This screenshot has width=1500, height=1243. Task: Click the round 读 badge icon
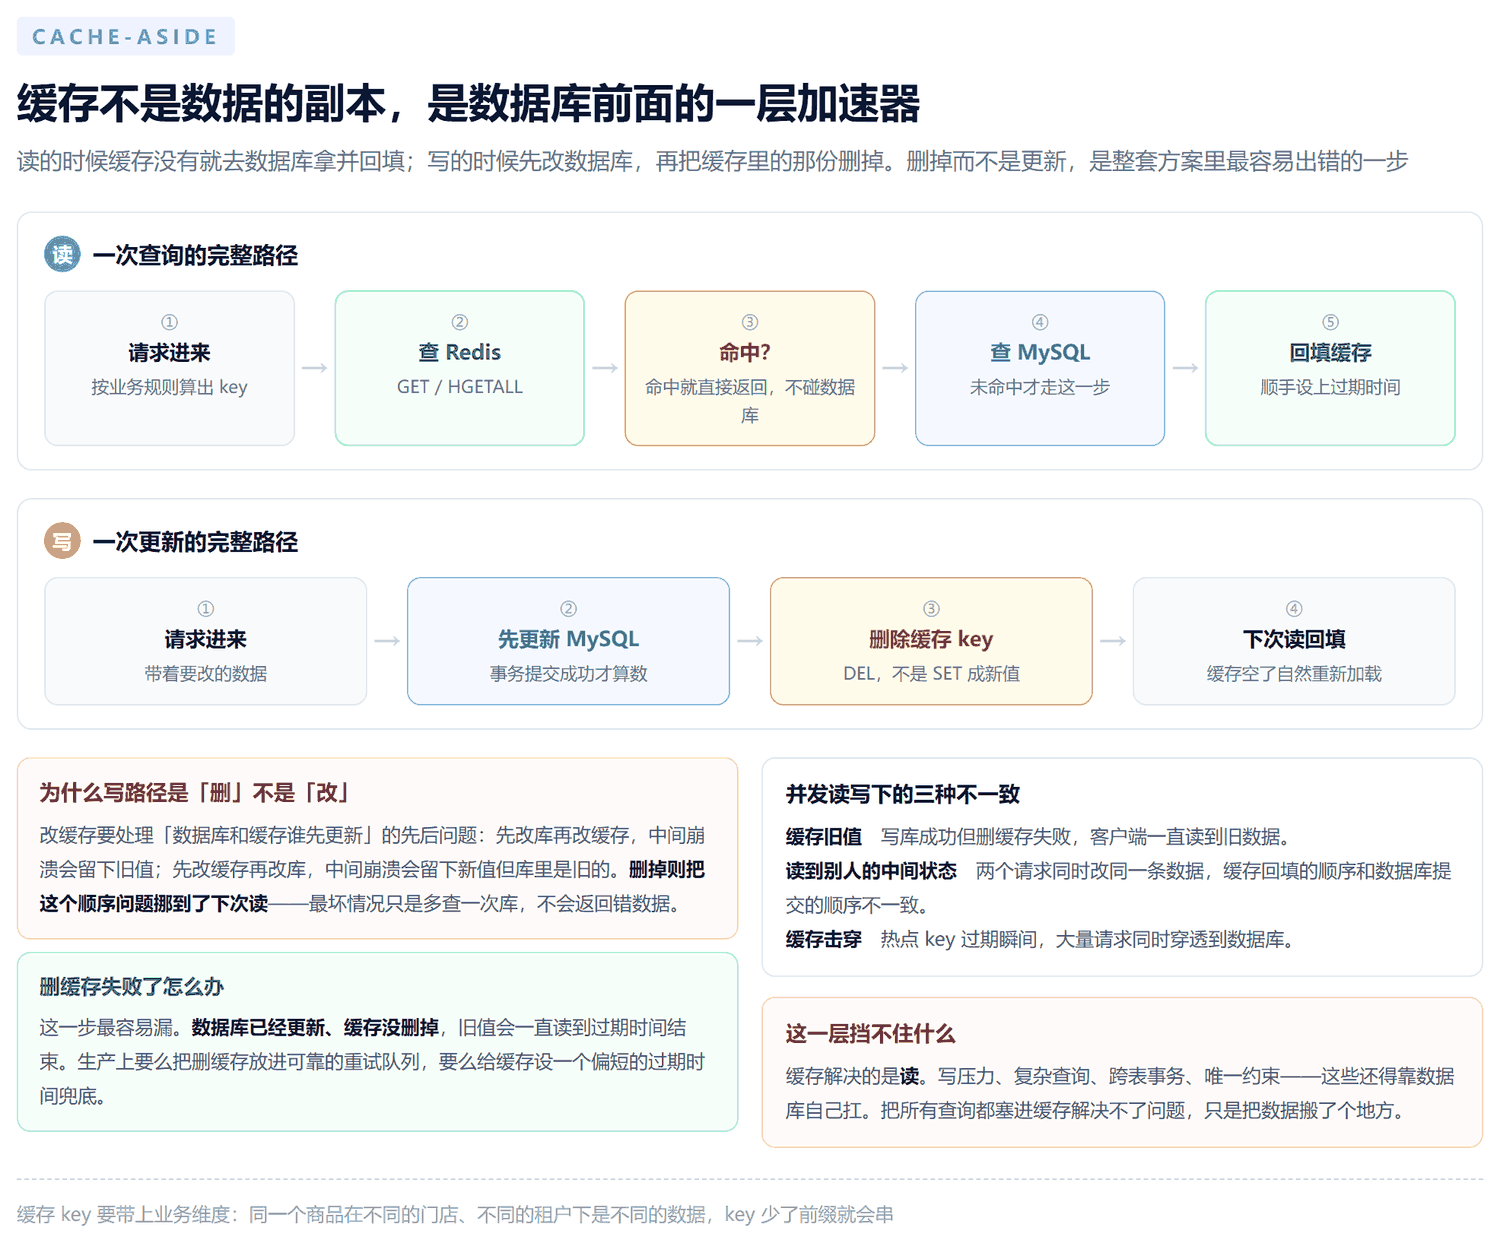[62, 254]
